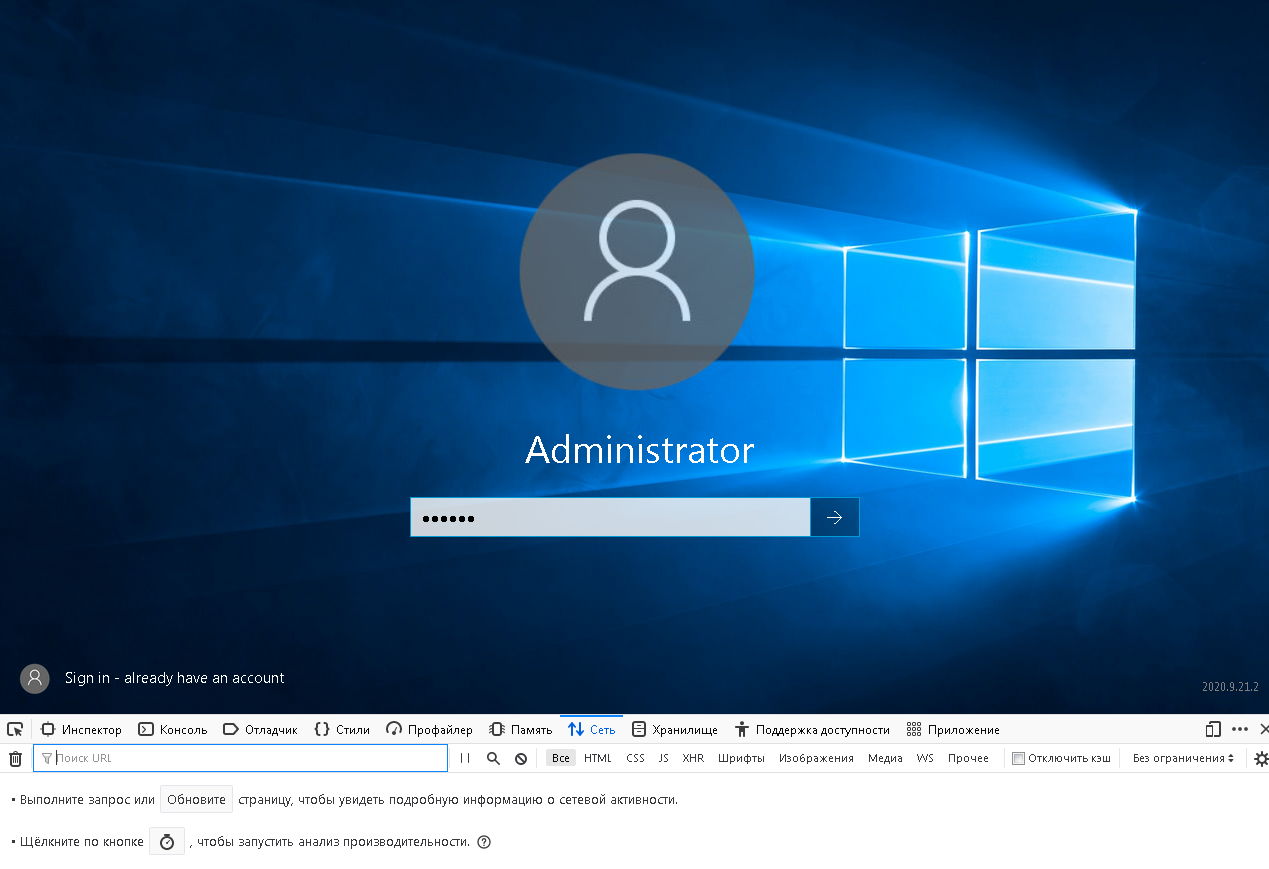This screenshot has height=869, width=1269.
Task: Focus the Поиск URL filter field
Action: 240,758
